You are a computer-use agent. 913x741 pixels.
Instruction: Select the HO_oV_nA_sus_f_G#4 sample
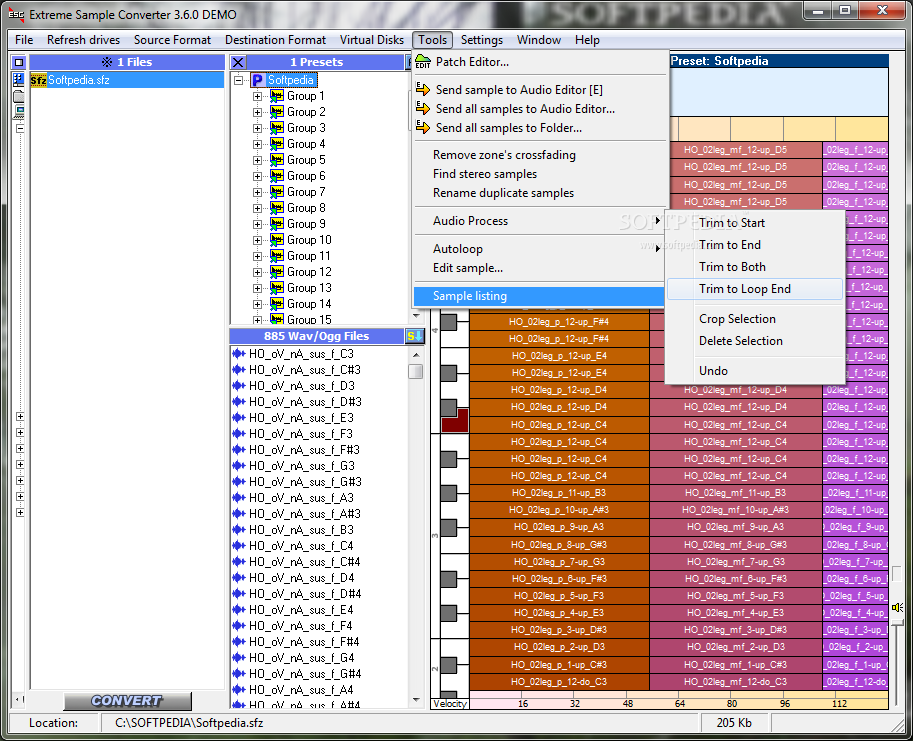click(x=305, y=674)
